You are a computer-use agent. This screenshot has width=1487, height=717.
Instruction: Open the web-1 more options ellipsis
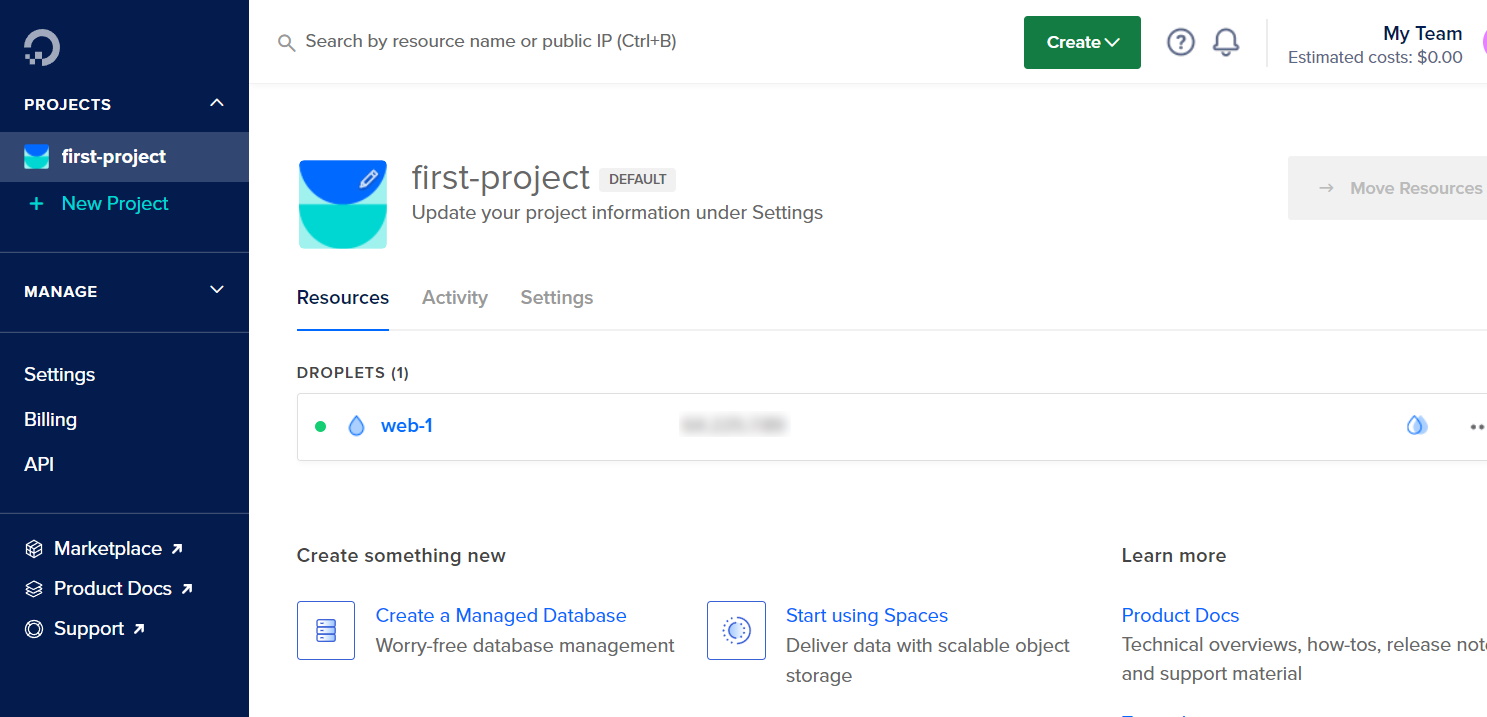[1477, 427]
